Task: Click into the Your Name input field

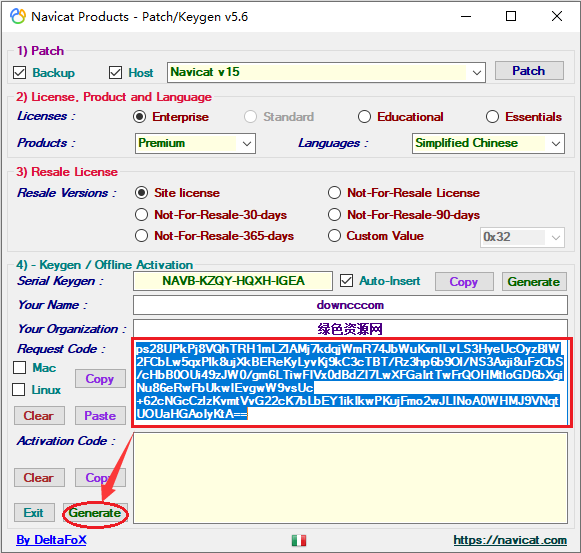Action: (350, 305)
